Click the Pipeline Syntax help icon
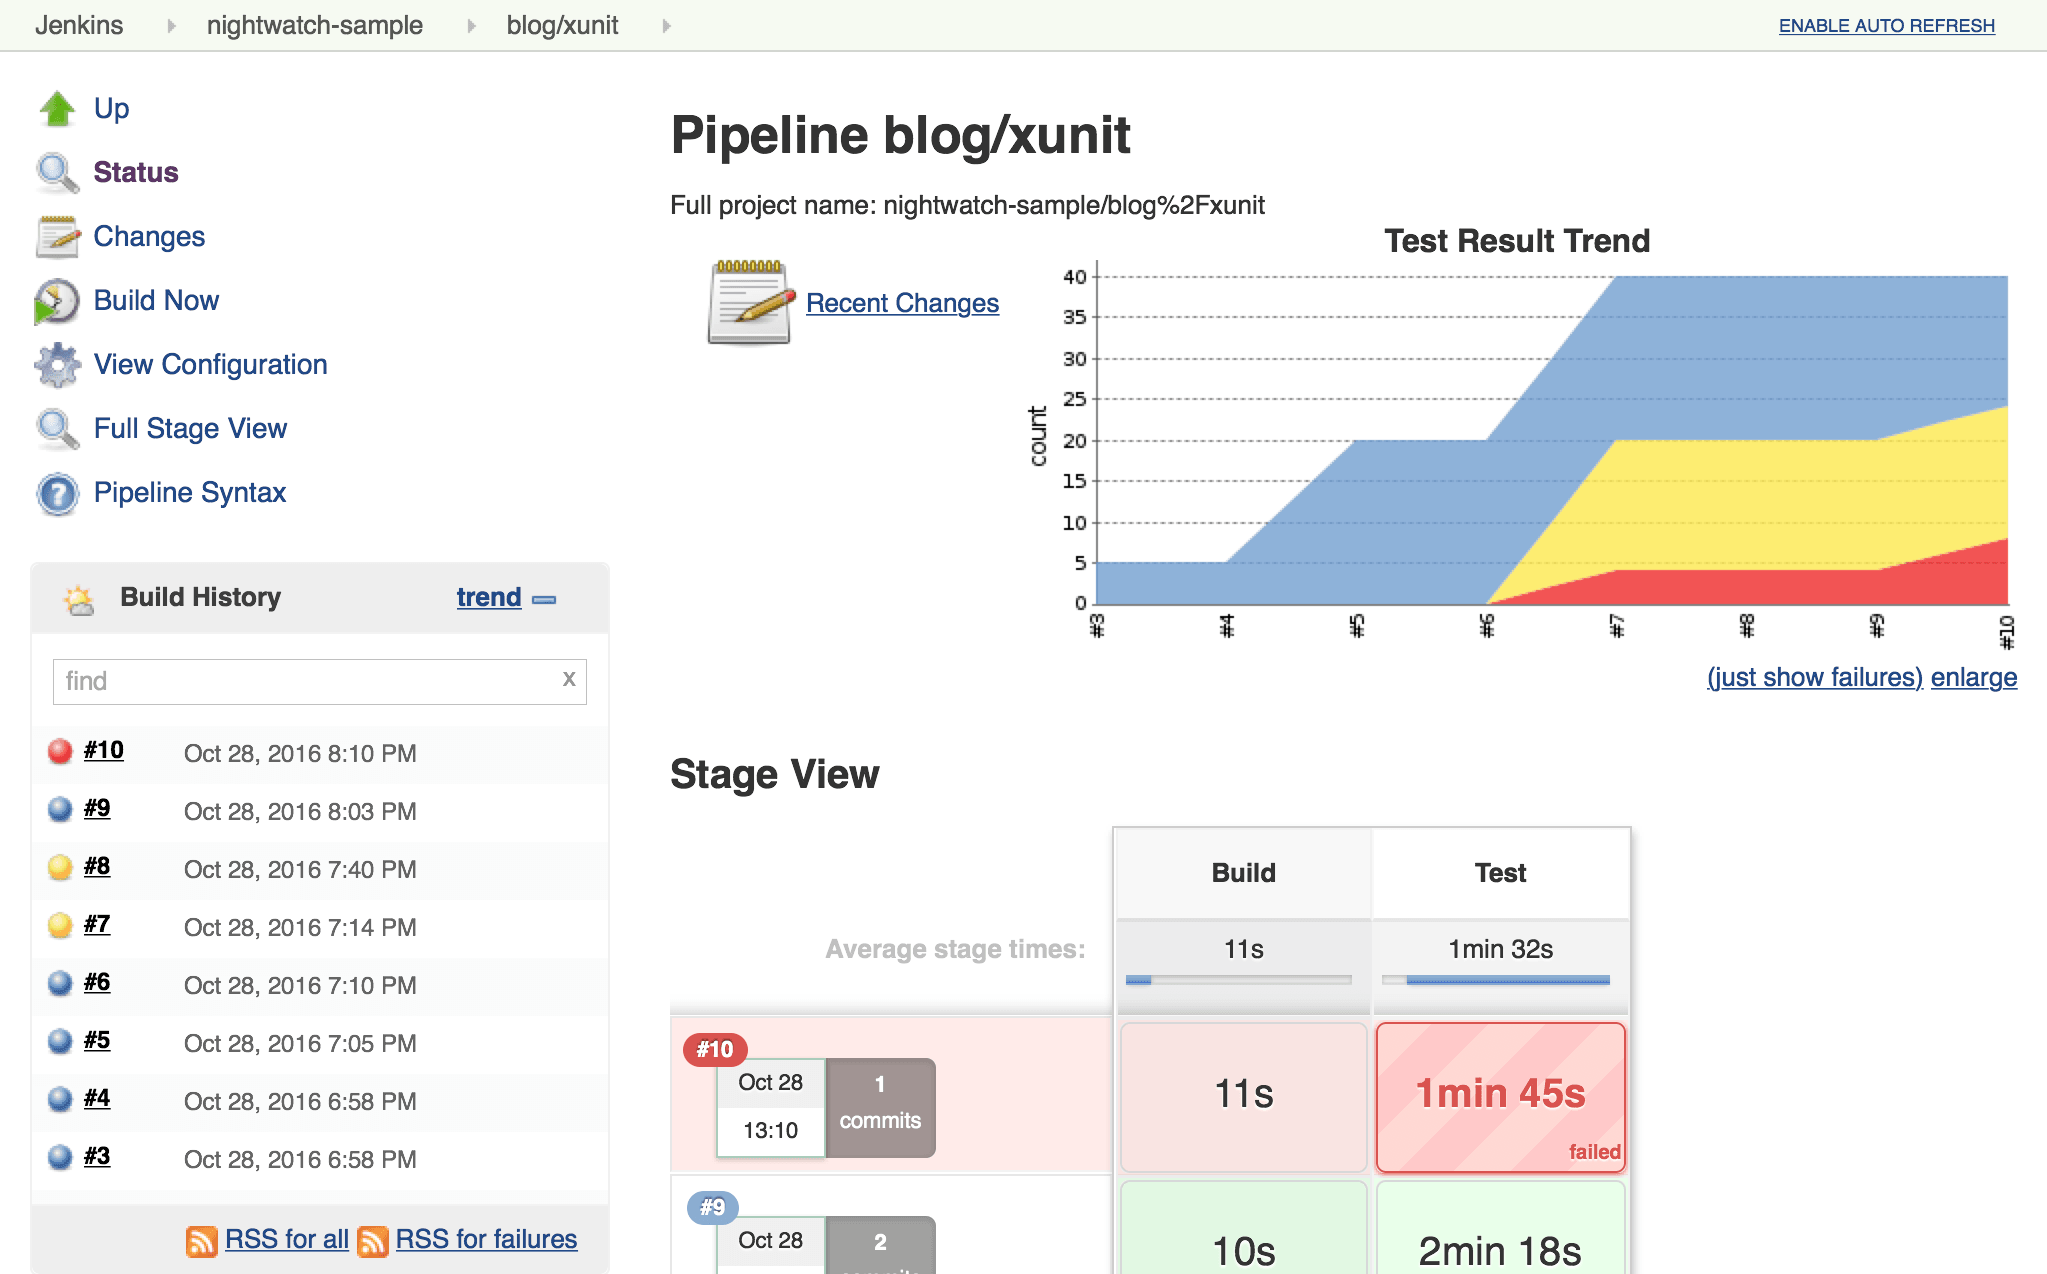Screen dimensions: 2047x1274 coord(57,493)
